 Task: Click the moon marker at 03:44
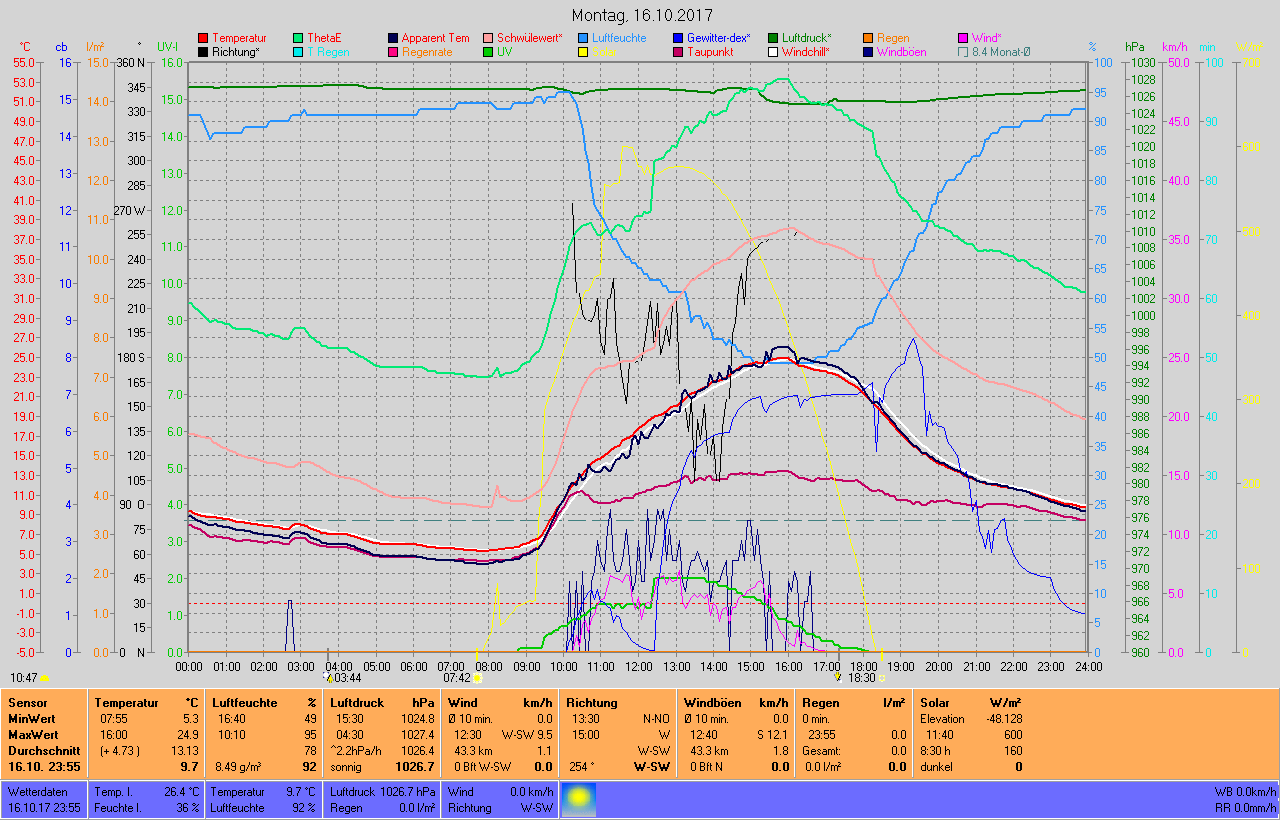326,678
